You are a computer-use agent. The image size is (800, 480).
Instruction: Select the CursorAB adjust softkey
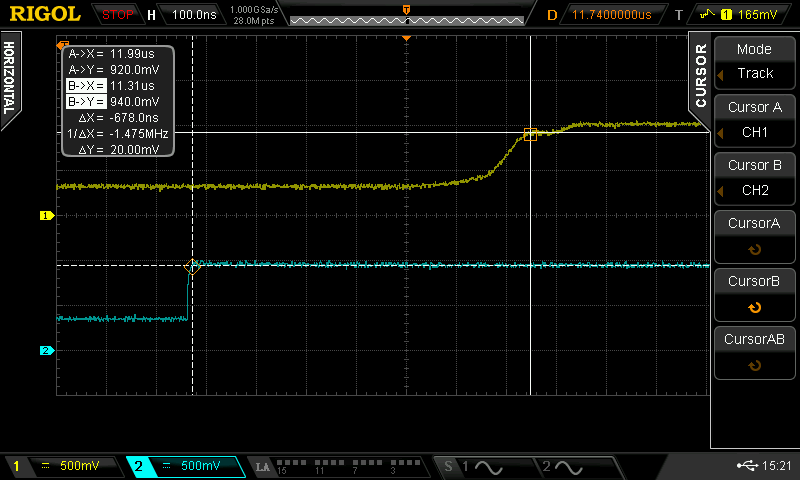coord(755,352)
